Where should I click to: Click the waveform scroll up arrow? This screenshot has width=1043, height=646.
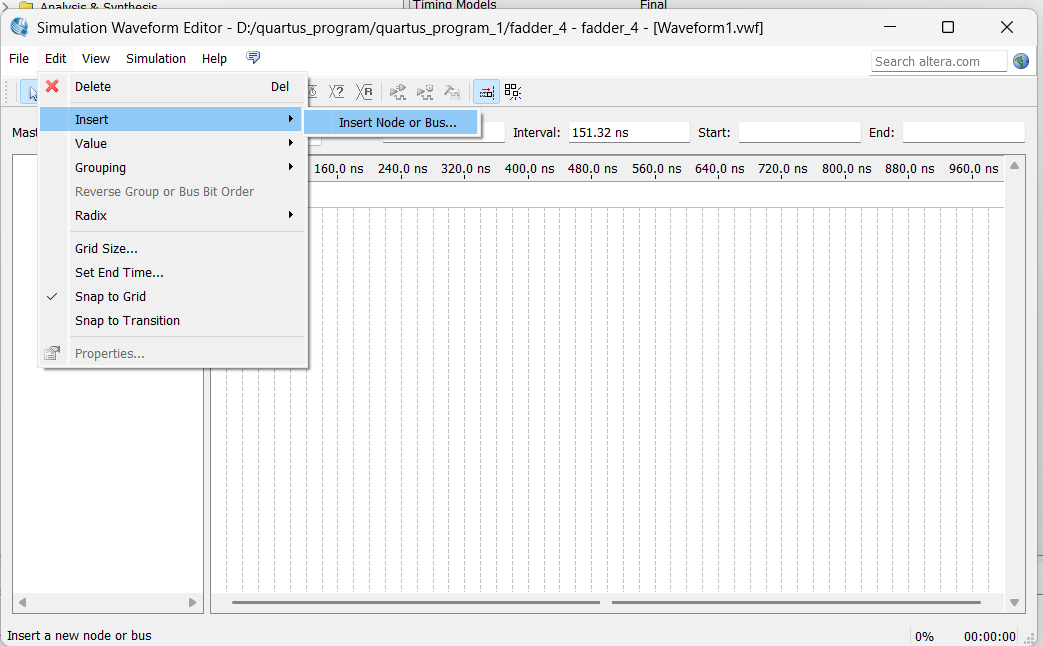click(1014, 166)
